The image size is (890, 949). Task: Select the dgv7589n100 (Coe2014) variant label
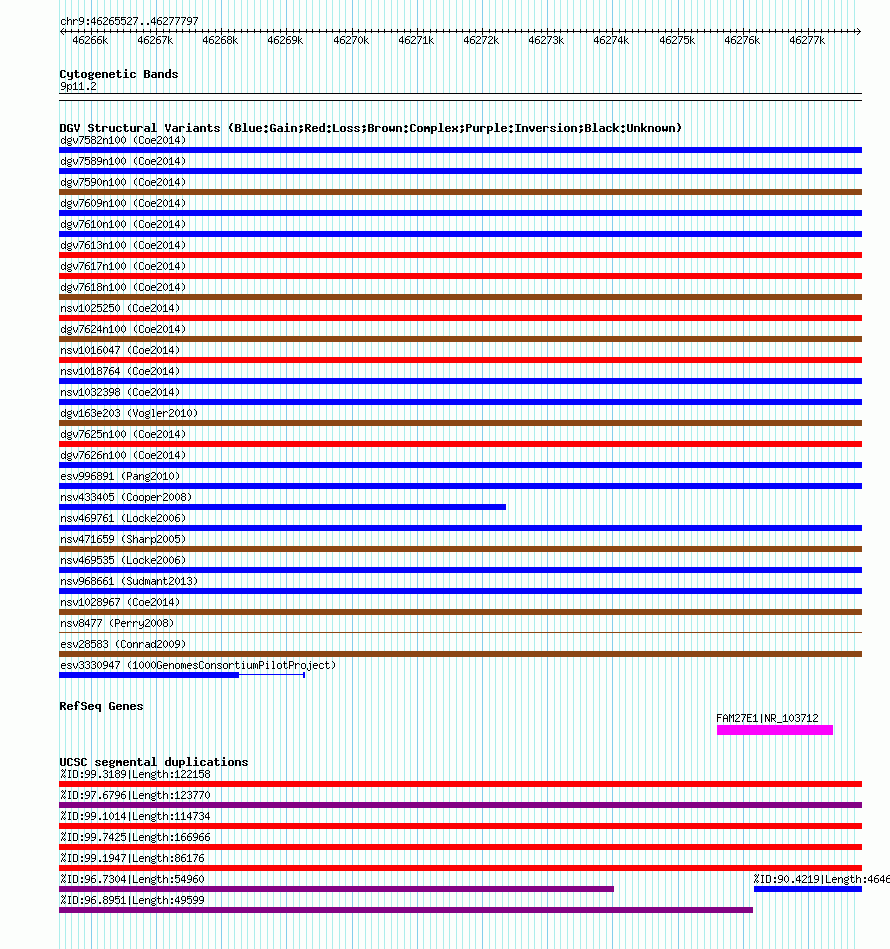click(123, 162)
